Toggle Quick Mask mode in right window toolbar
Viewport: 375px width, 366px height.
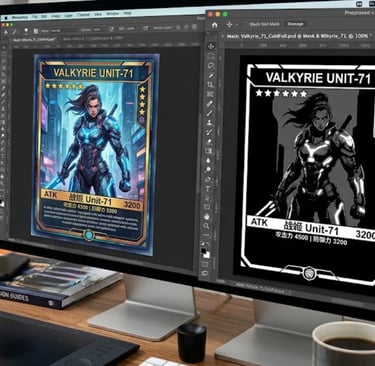click(x=205, y=265)
